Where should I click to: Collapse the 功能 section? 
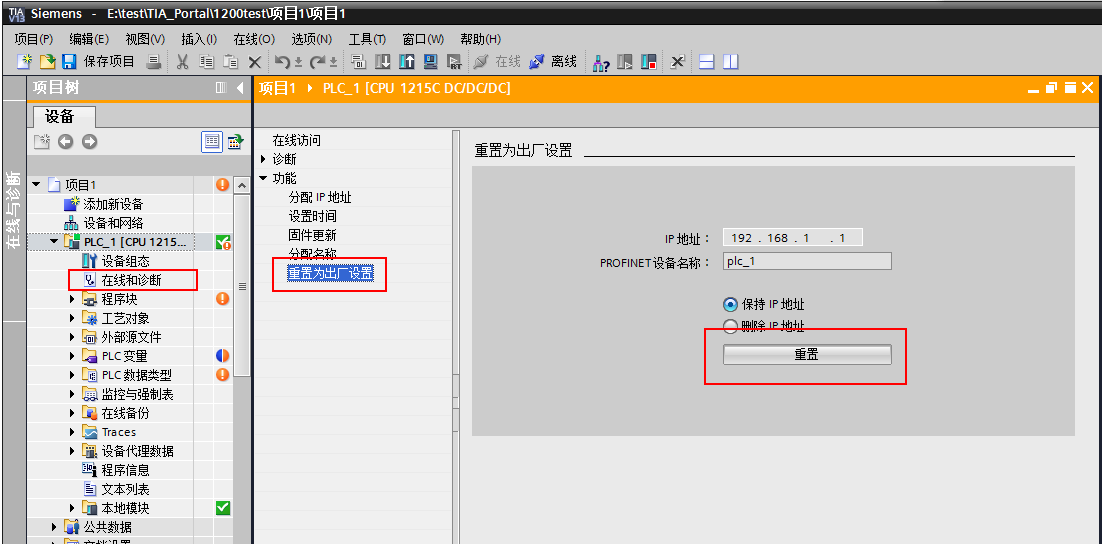click(x=264, y=179)
